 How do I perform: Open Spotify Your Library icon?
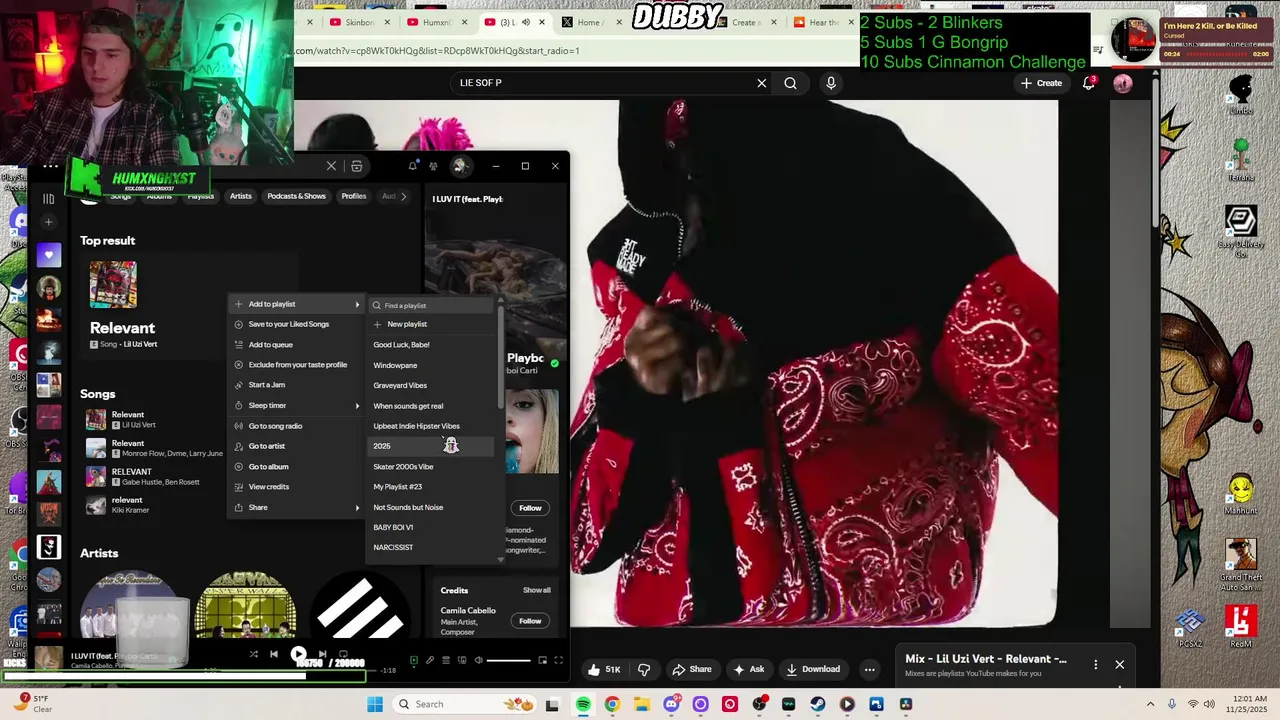point(48,198)
